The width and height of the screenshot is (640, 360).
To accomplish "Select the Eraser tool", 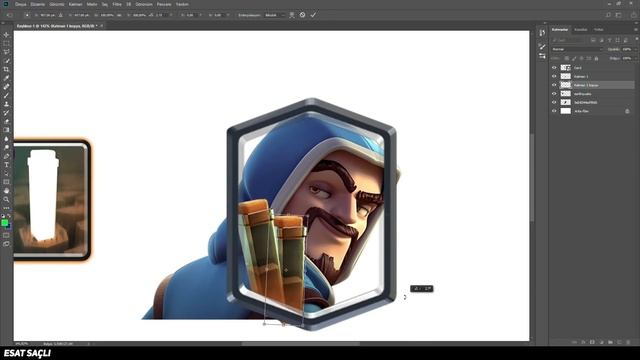I will click(x=6, y=122).
